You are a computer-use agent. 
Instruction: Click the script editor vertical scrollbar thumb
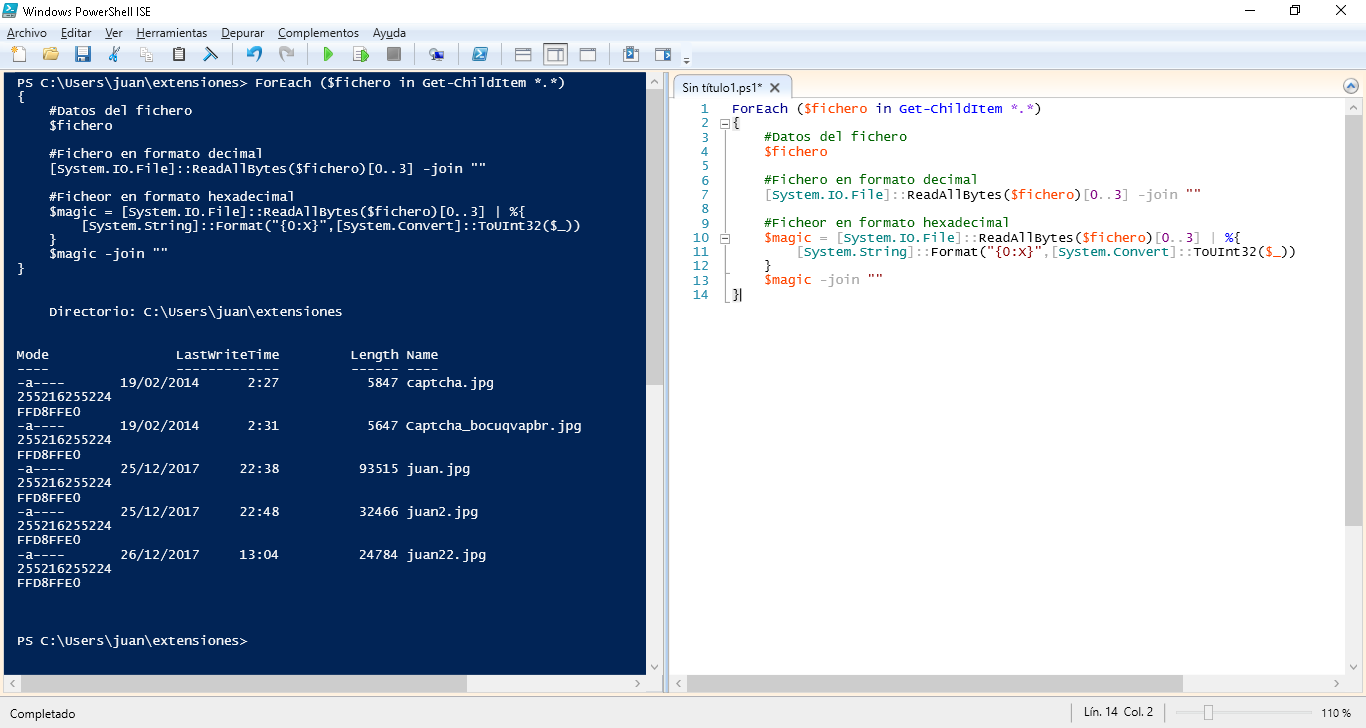pos(1351,318)
